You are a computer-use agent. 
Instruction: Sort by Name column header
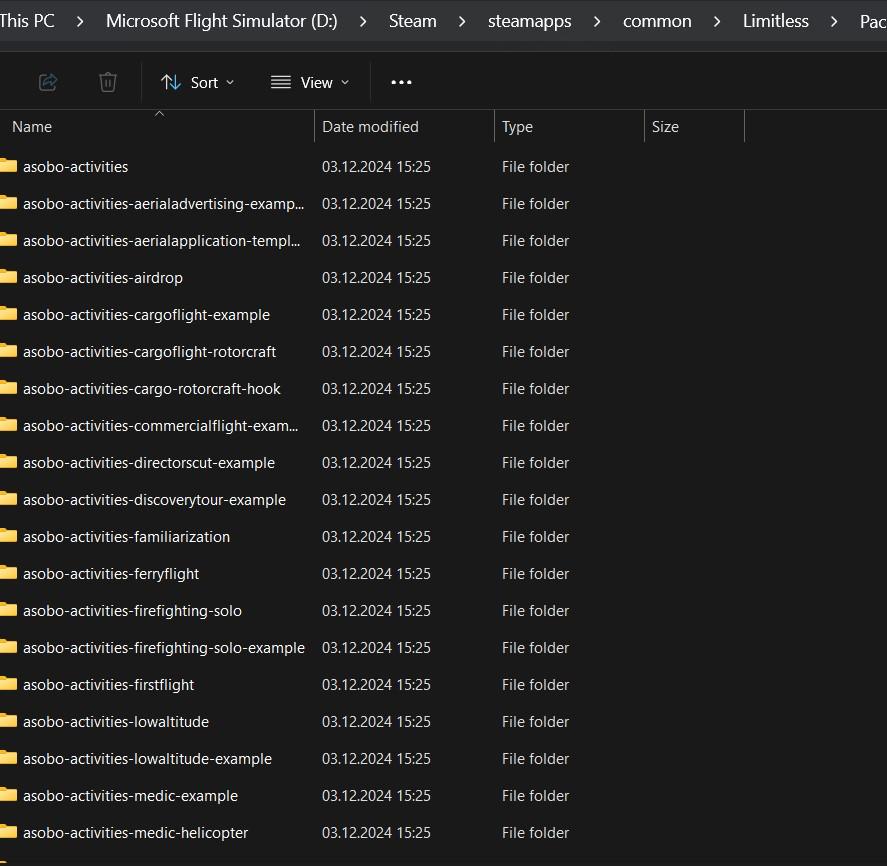click(32, 127)
